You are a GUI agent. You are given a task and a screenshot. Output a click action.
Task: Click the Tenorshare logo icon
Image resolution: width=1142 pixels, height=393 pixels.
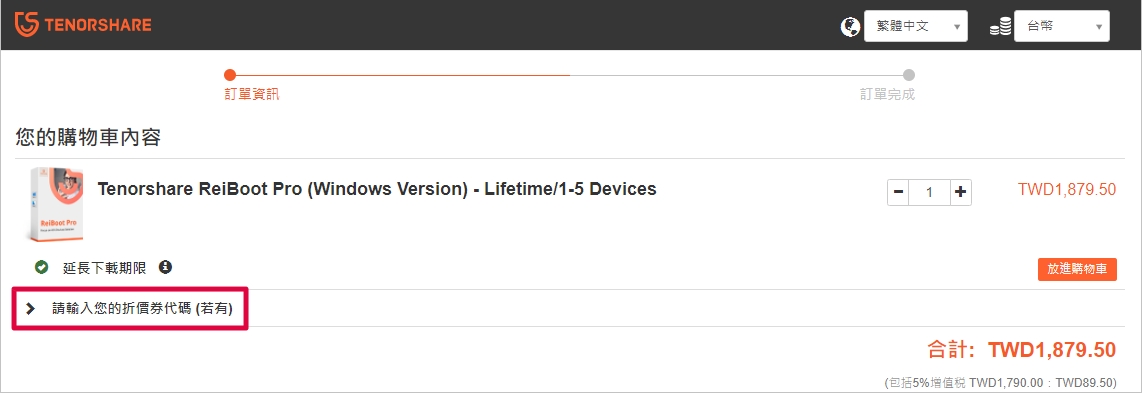coord(26,24)
